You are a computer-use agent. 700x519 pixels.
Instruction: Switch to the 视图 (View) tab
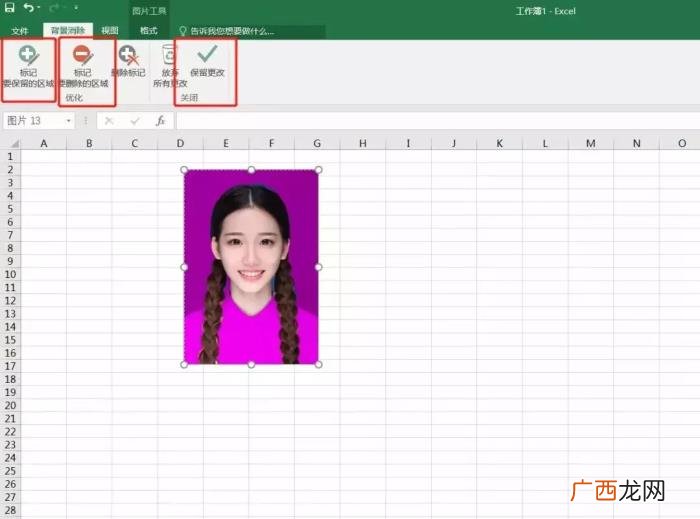tap(110, 30)
